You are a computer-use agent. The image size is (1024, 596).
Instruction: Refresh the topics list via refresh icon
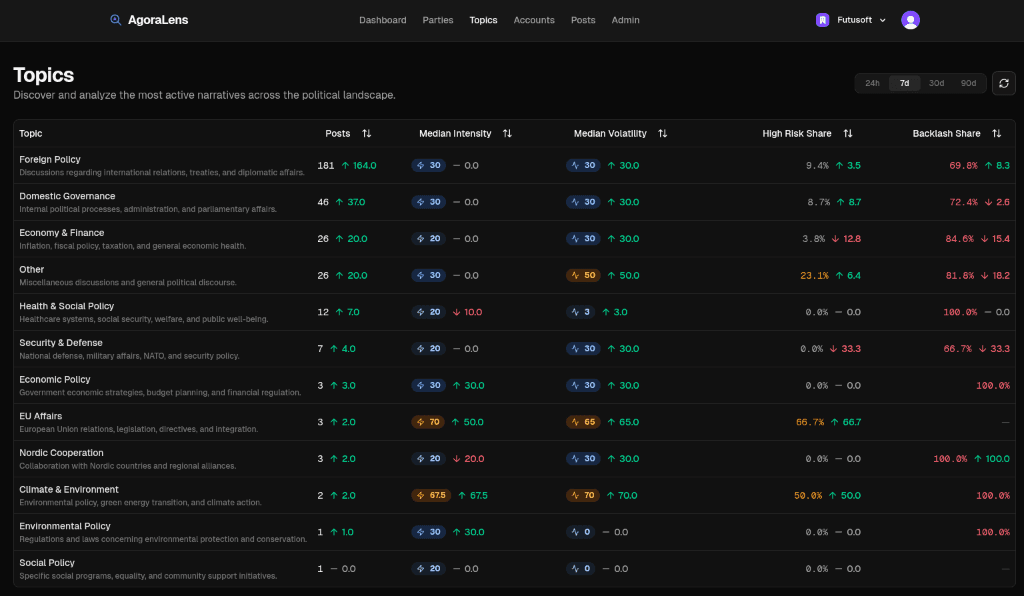pyautogui.click(x=1003, y=83)
